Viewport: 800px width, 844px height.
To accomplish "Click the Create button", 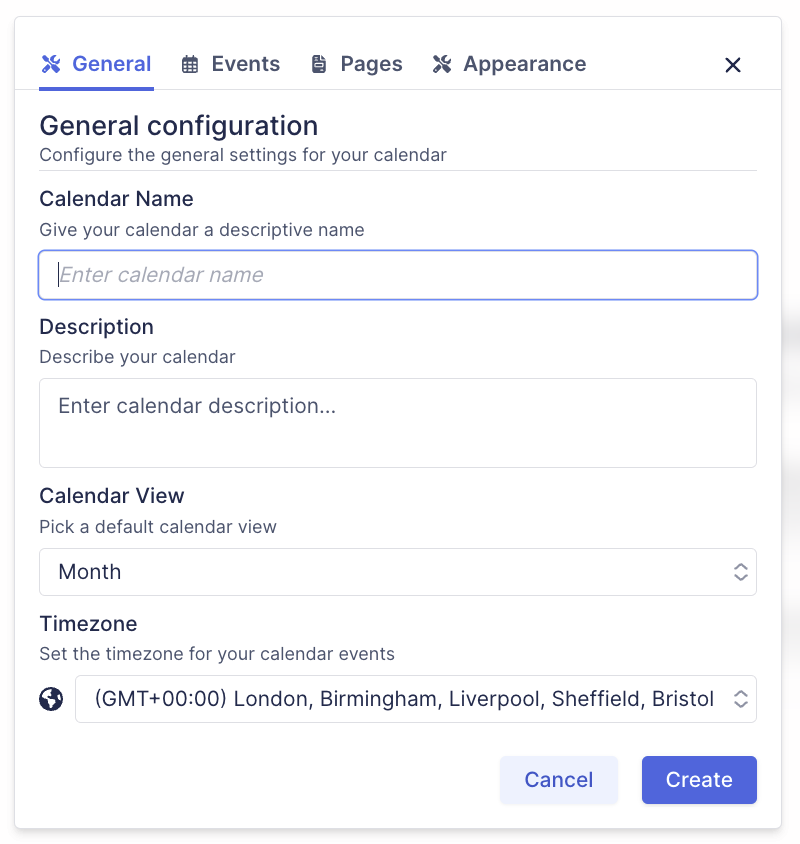I will 699,780.
